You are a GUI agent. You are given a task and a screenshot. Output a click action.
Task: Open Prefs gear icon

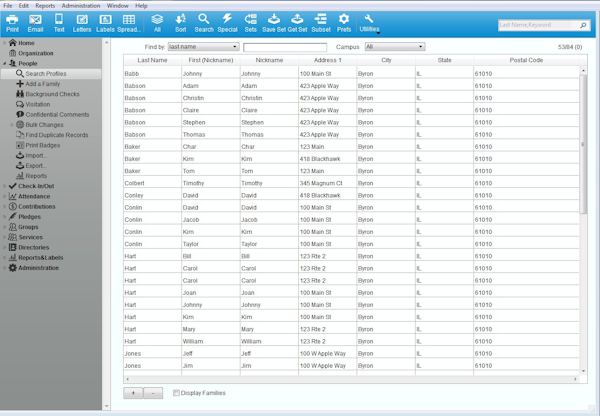pos(344,23)
